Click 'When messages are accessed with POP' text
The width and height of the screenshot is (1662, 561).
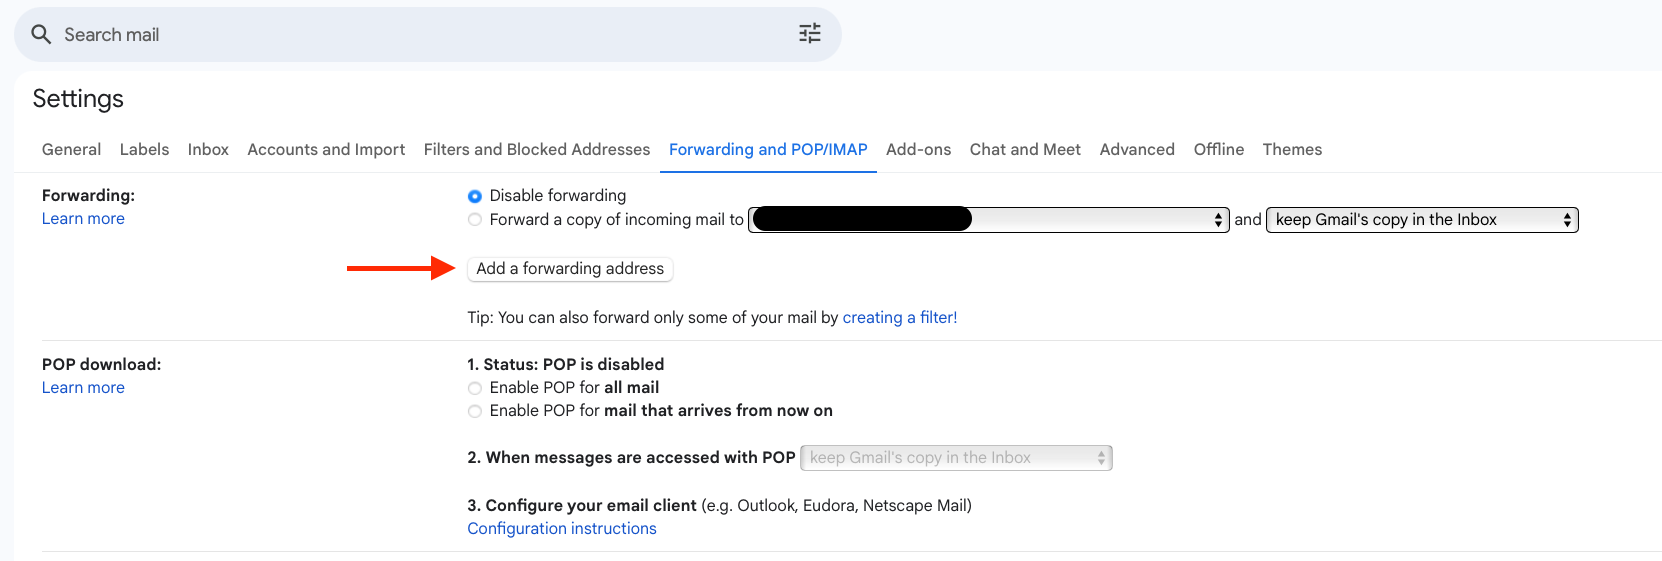point(640,457)
